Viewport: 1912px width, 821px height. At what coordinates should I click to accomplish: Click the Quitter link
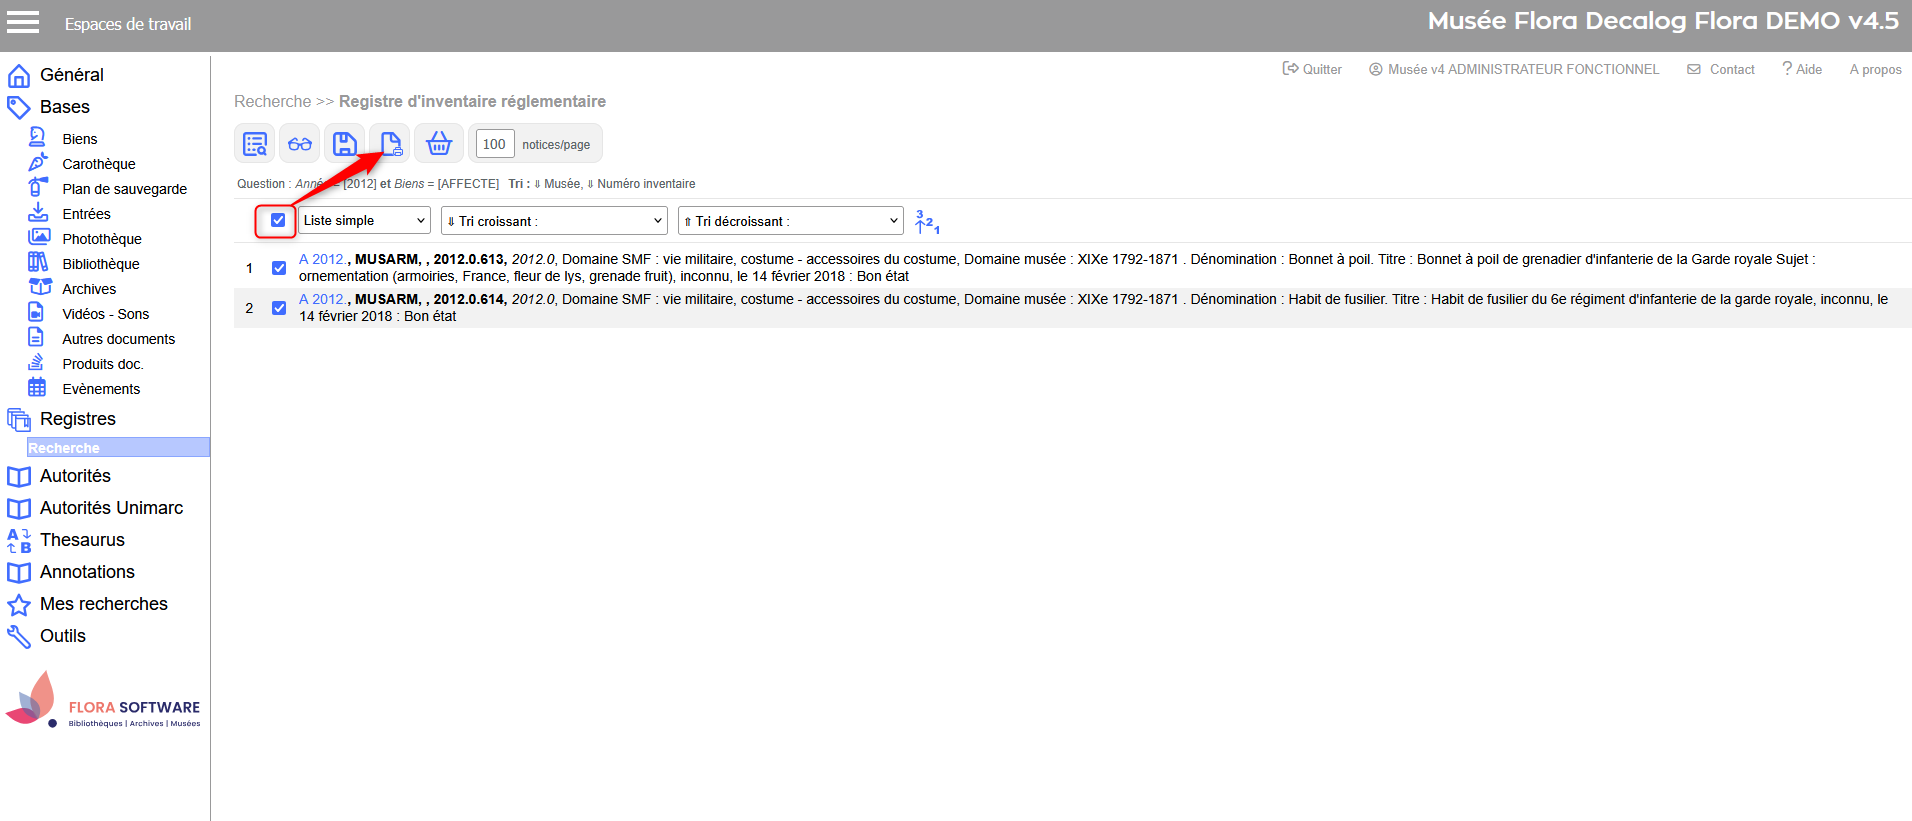[x=1312, y=69]
